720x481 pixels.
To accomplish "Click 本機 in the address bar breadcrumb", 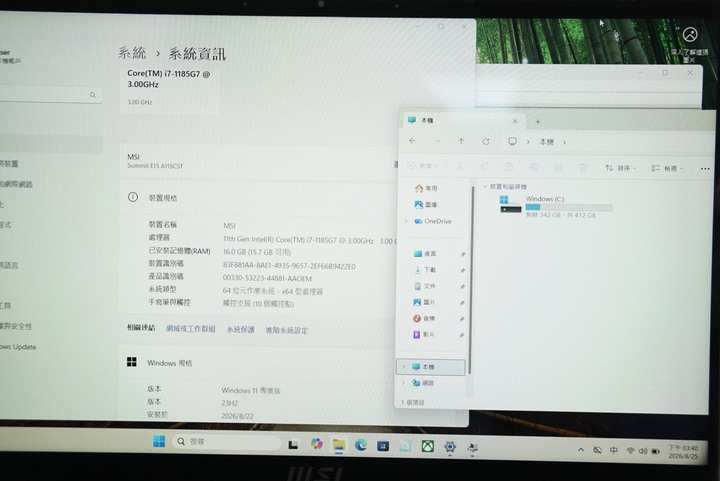I will point(546,142).
